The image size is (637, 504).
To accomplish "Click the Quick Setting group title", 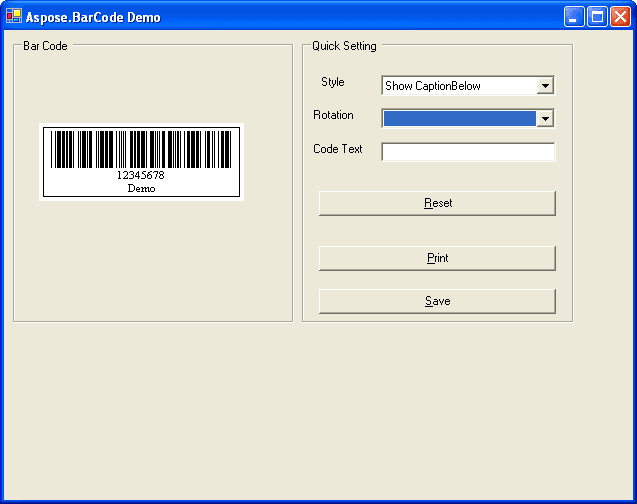I will (344, 46).
